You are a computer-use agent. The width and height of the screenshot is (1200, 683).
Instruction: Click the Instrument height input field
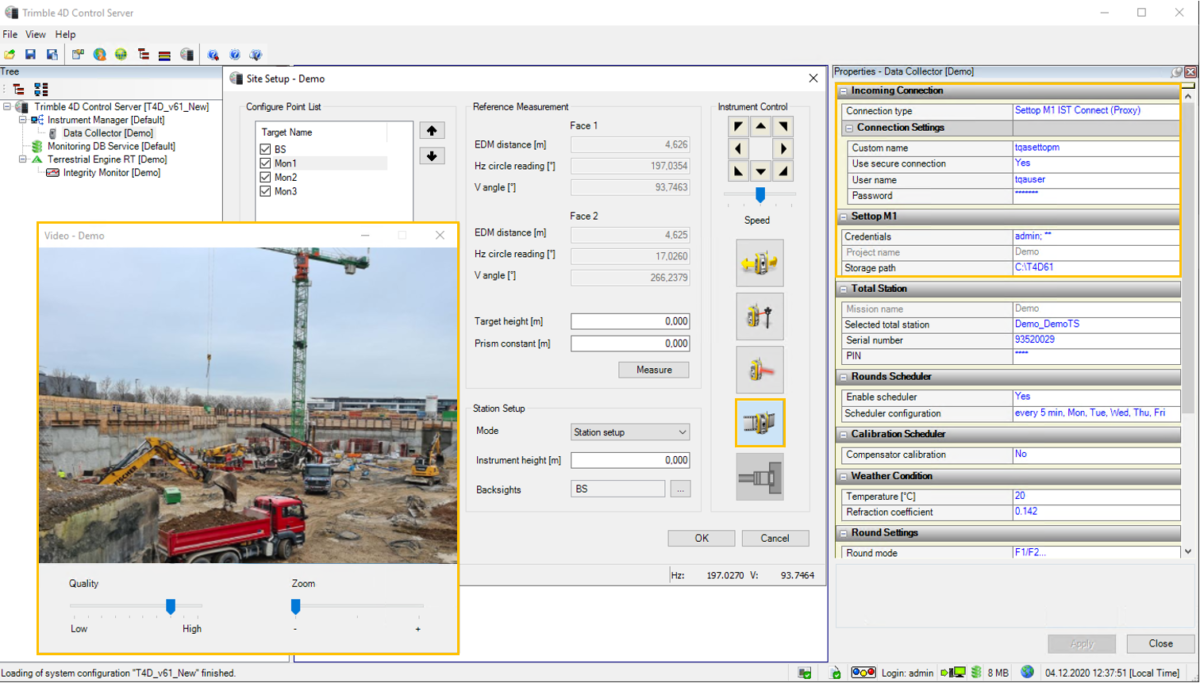pos(630,461)
